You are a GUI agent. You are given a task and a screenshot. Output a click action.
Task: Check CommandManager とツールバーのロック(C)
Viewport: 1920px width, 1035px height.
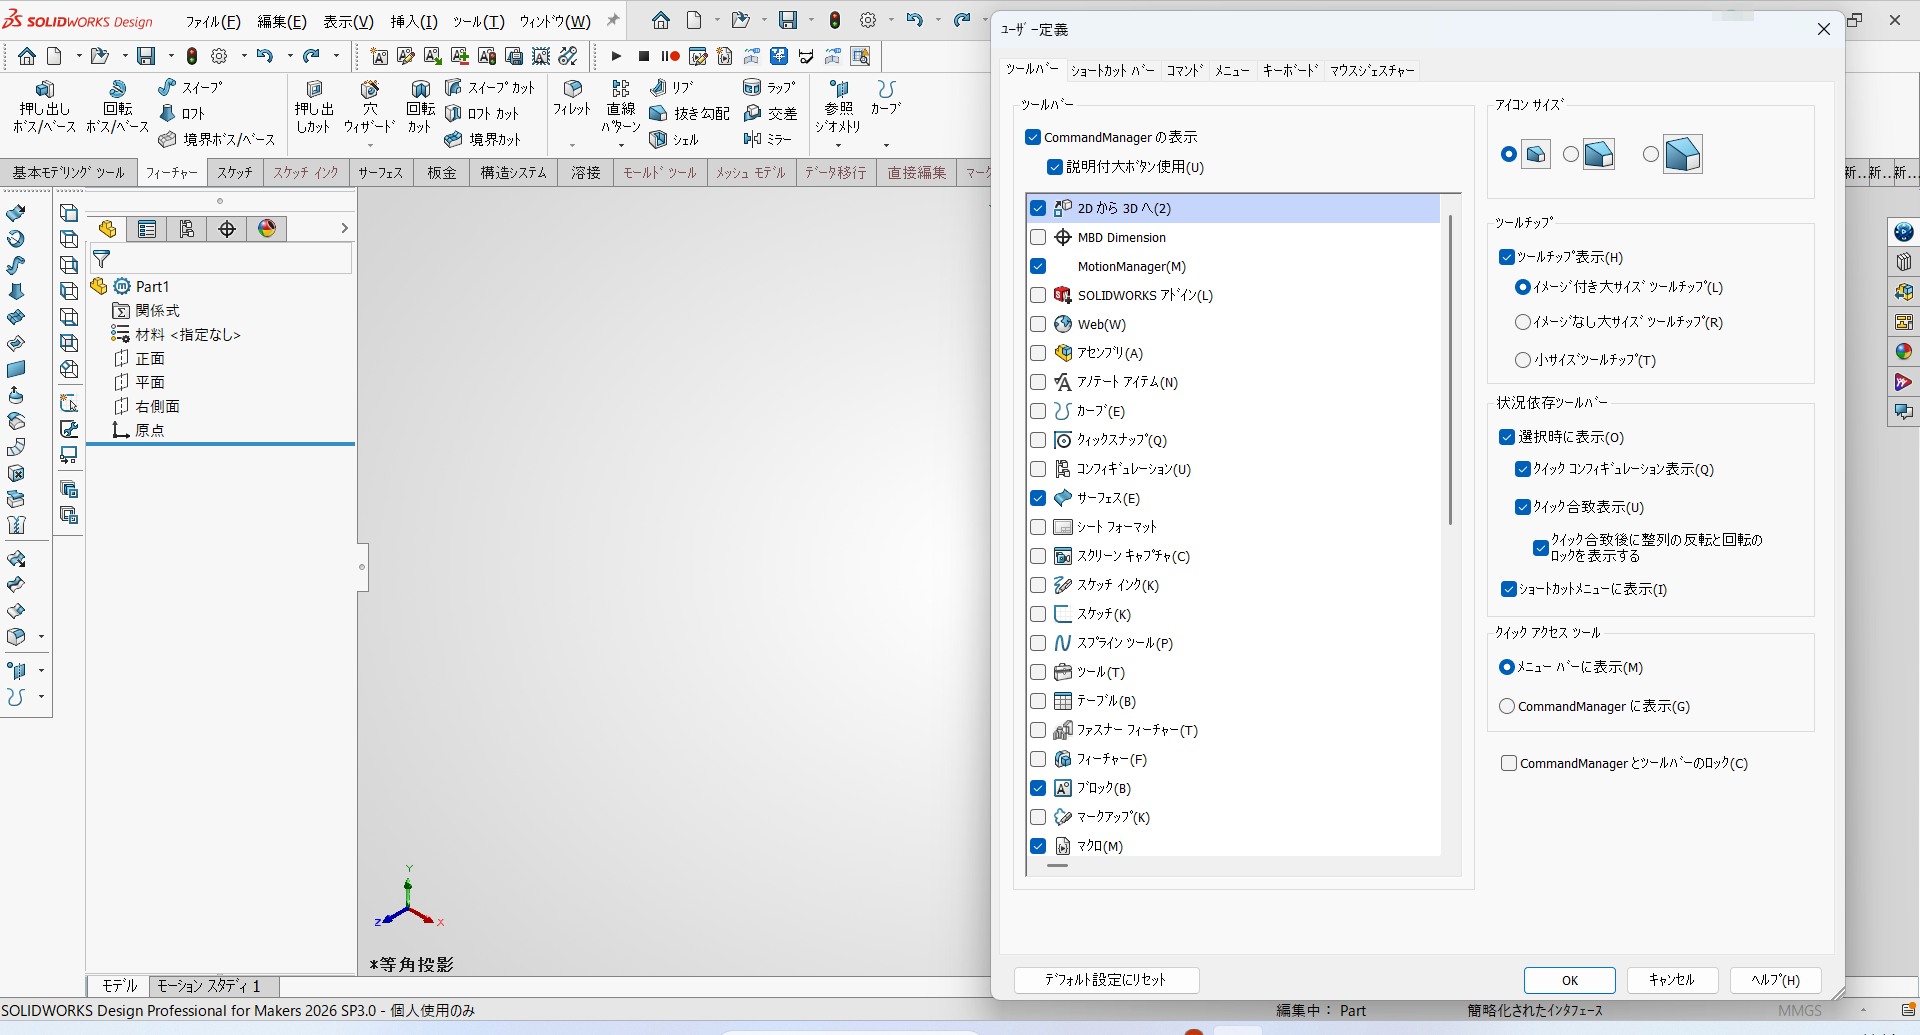pos(1509,763)
